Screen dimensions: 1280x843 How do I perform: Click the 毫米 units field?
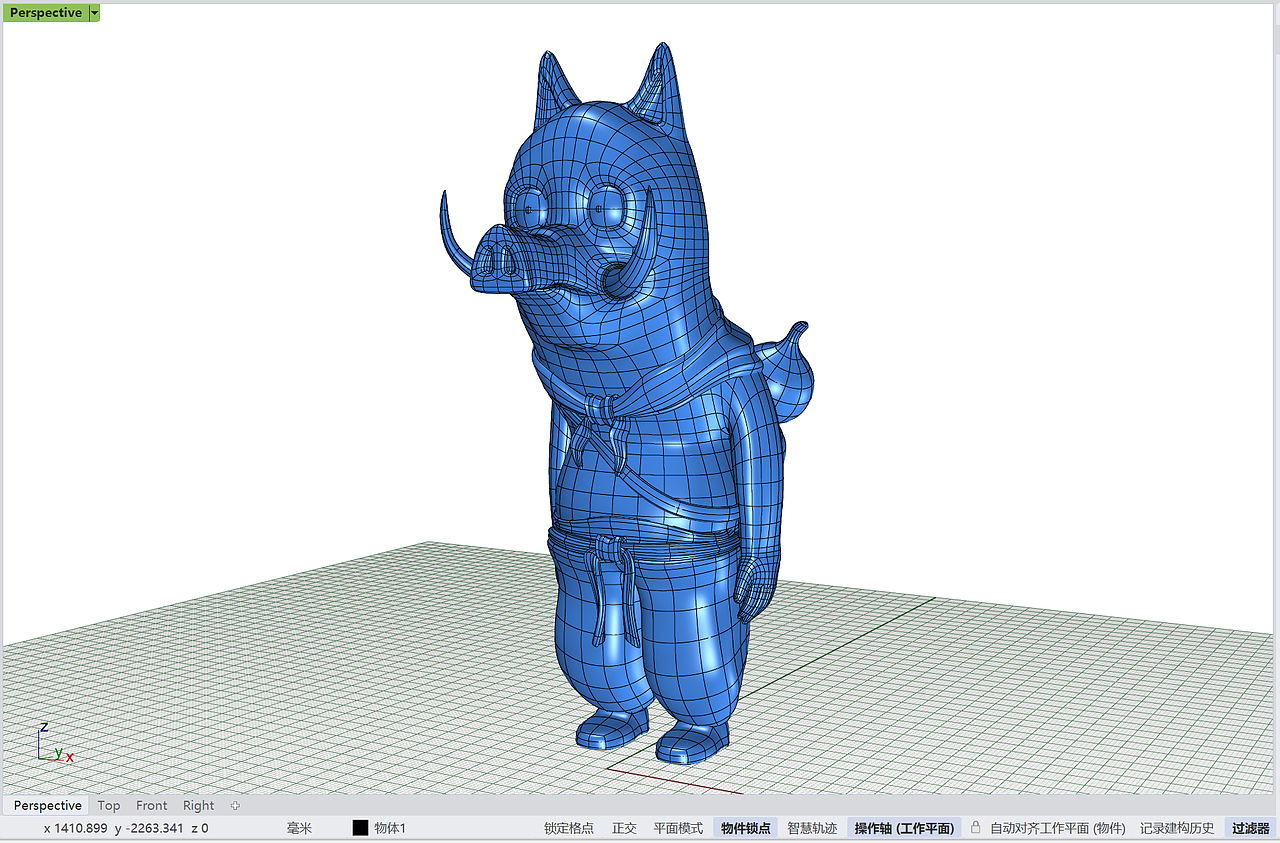click(299, 828)
